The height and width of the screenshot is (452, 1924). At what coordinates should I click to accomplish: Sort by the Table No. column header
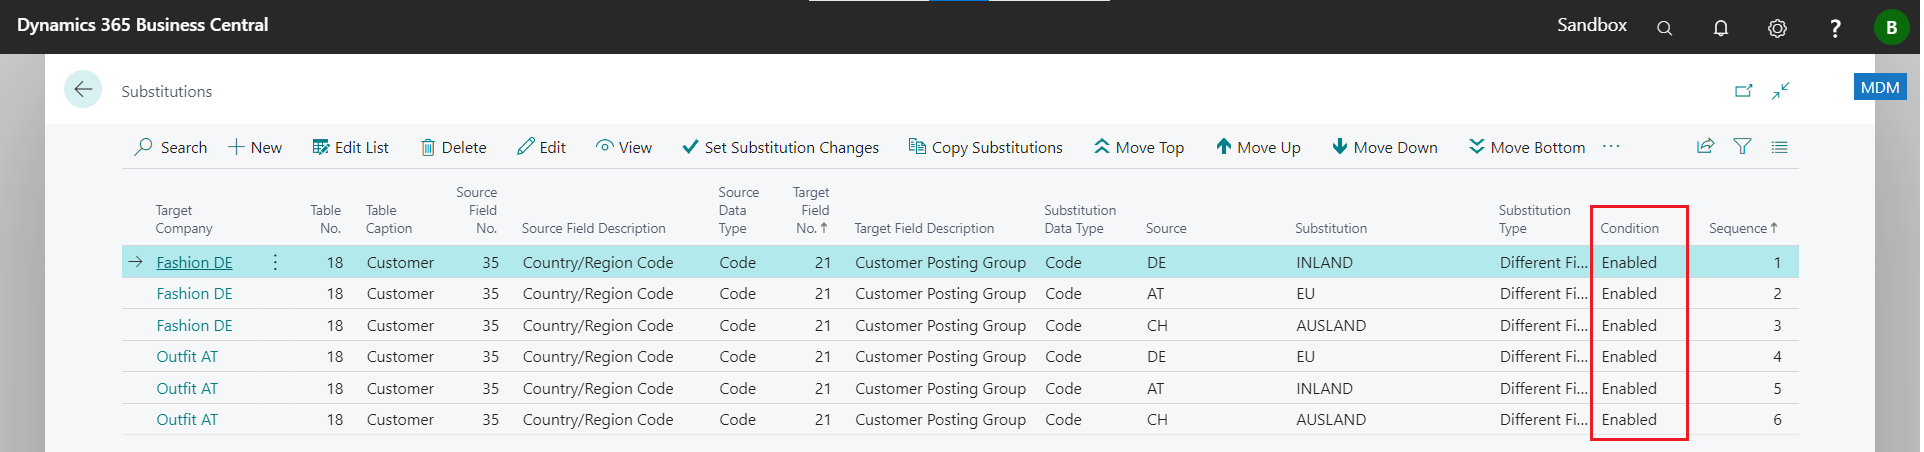coord(325,219)
